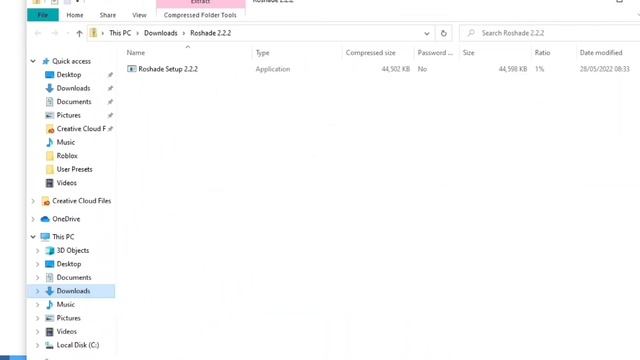Open the Share ribbon tab

tap(108, 15)
